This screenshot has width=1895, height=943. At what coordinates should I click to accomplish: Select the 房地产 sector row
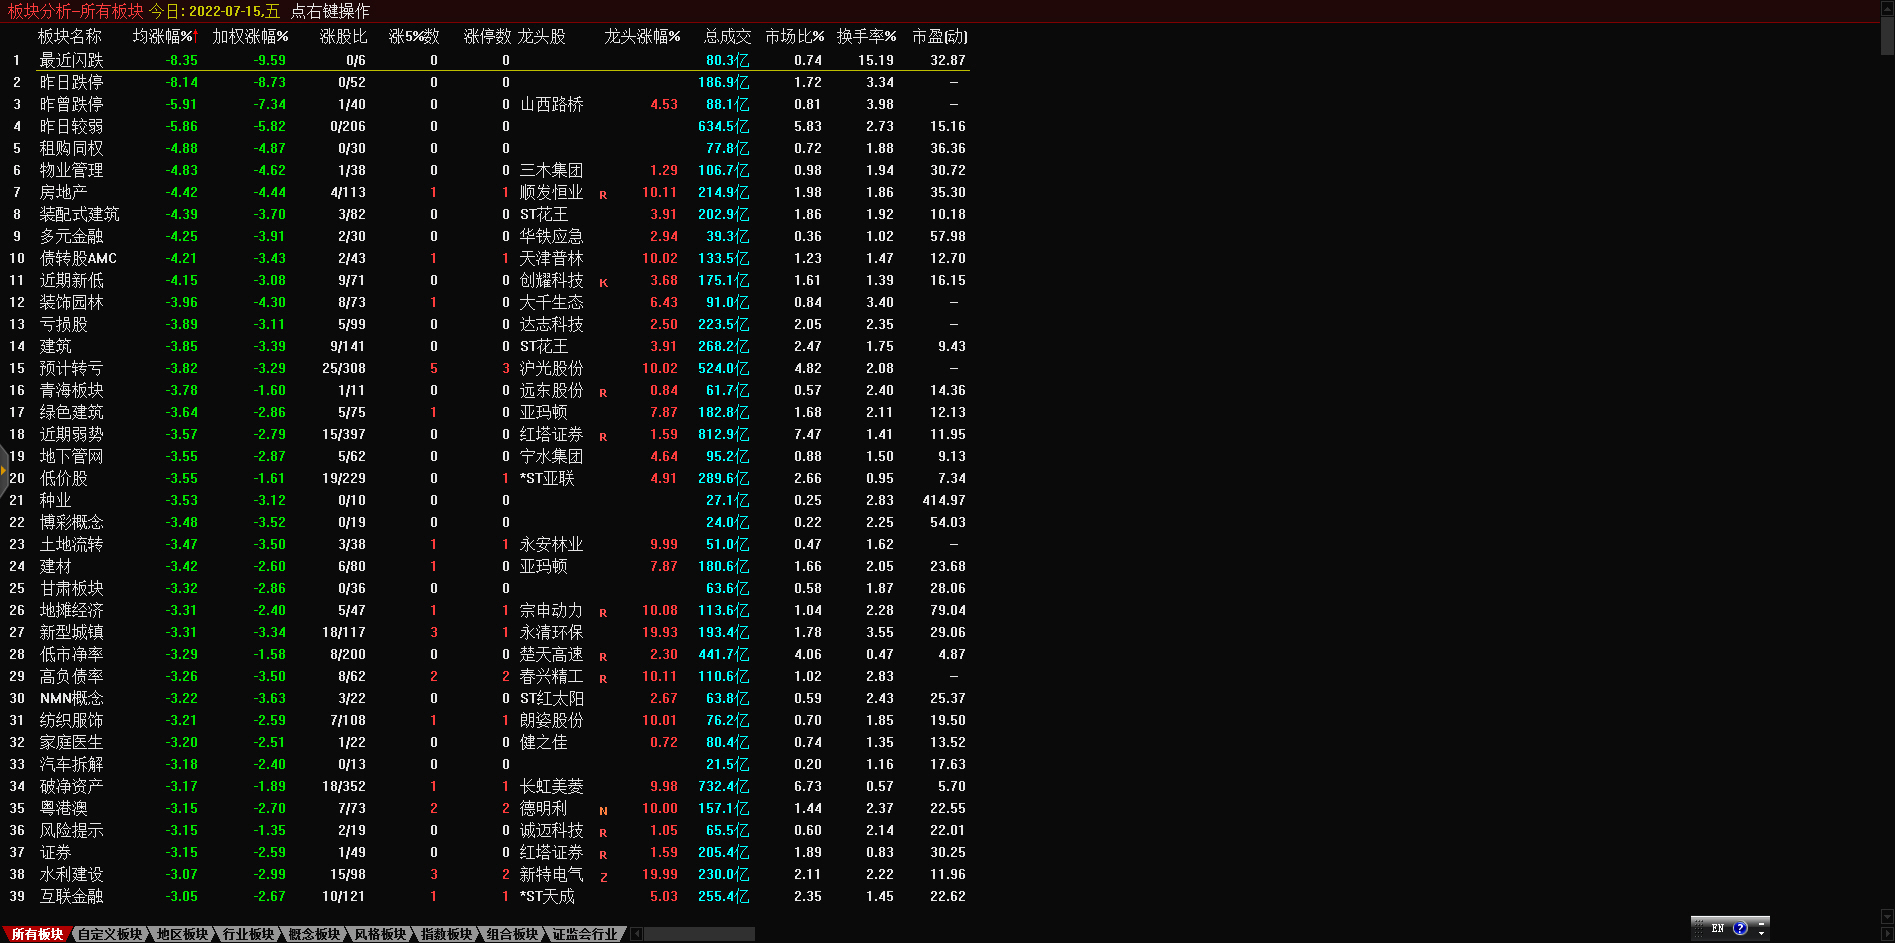tap(63, 192)
